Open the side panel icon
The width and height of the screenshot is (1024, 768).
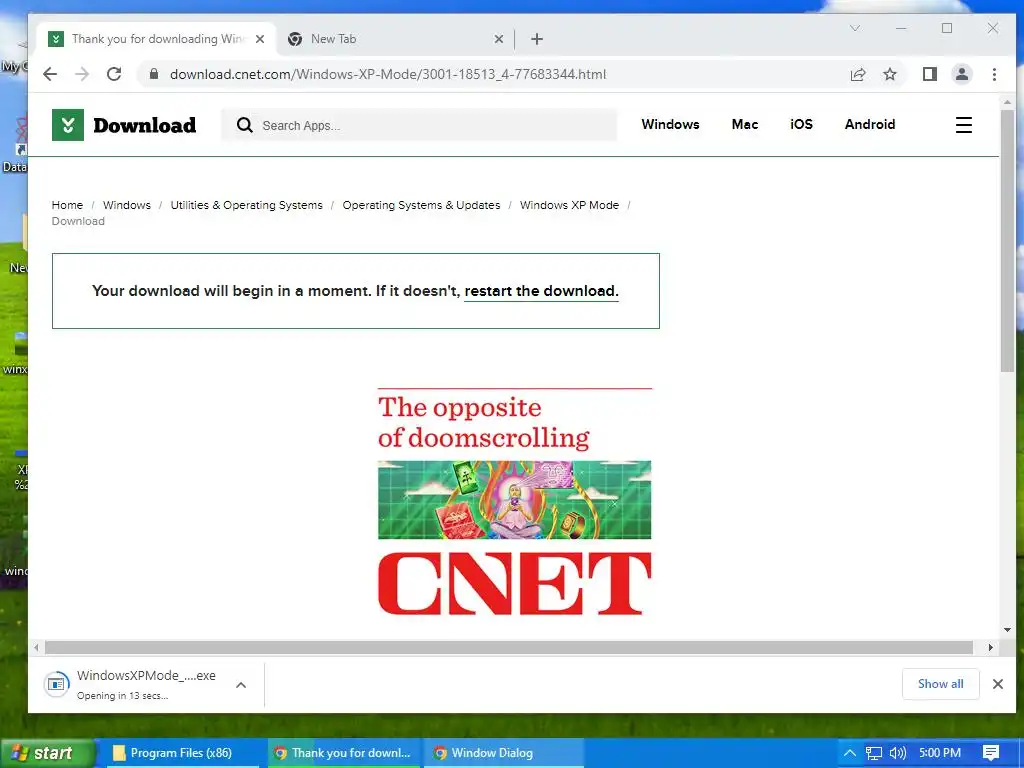pos(930,74)
